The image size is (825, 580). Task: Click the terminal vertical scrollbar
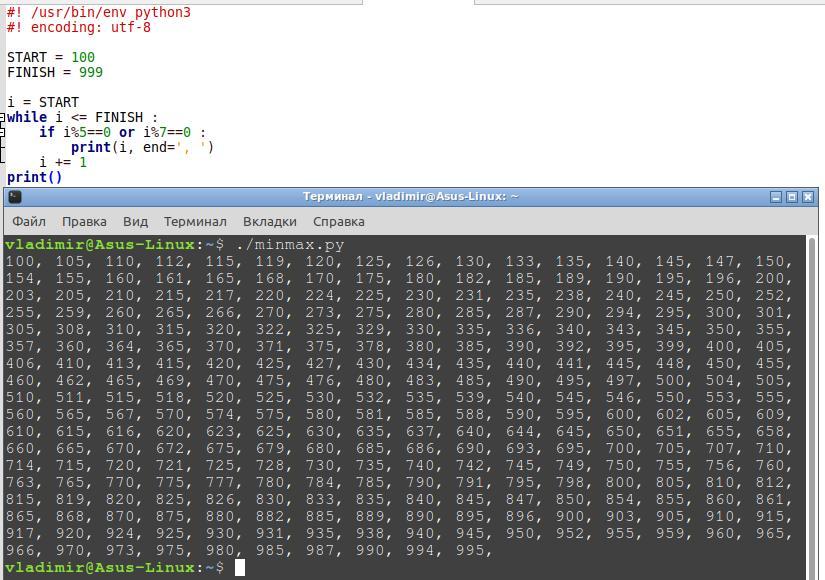point(812,407)
